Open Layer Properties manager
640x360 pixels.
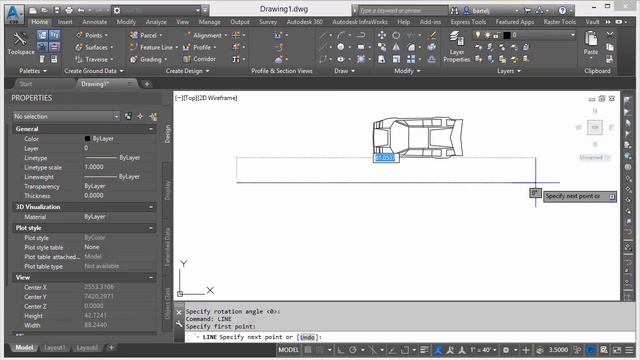[457, 47]
